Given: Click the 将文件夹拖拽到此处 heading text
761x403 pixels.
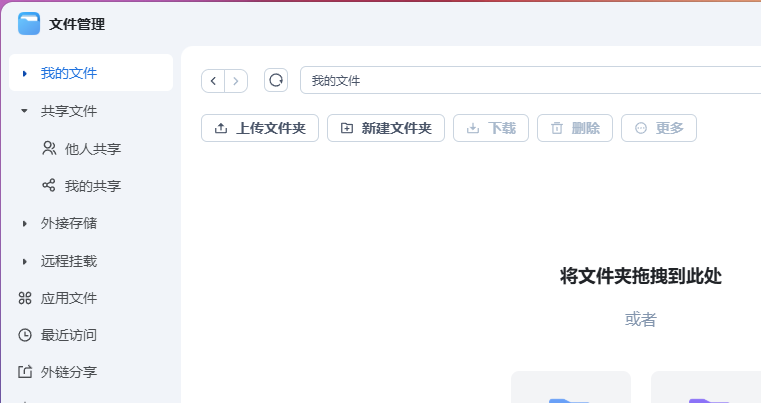Looking at the screenshot, I should [641, 276].
